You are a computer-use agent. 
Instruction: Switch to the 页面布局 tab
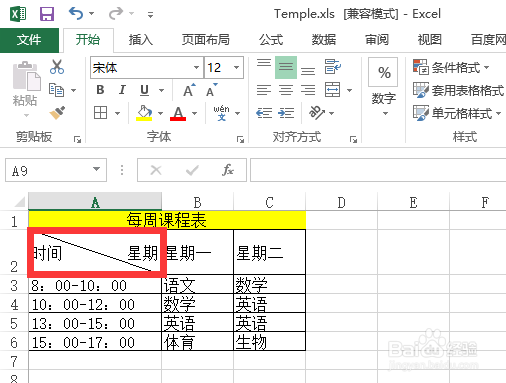click(205, 40)
